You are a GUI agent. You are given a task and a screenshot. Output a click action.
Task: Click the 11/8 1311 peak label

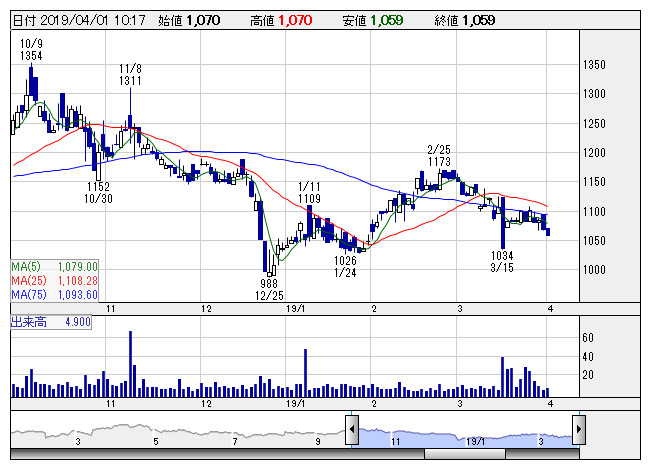click(130, 75)
